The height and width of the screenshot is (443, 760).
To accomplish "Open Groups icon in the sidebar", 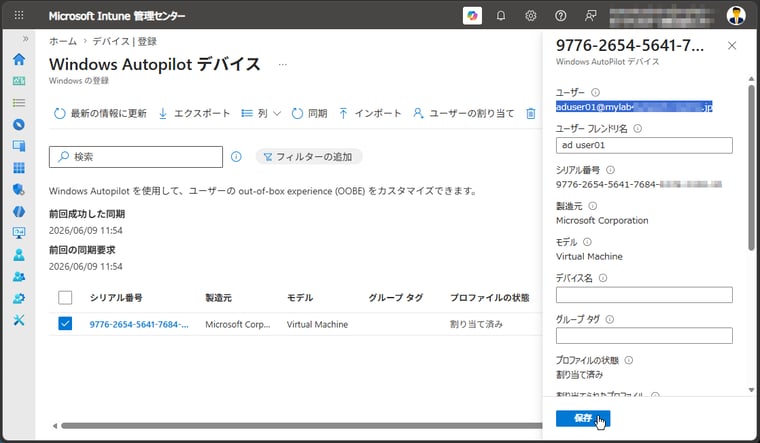I will point(19,276).
